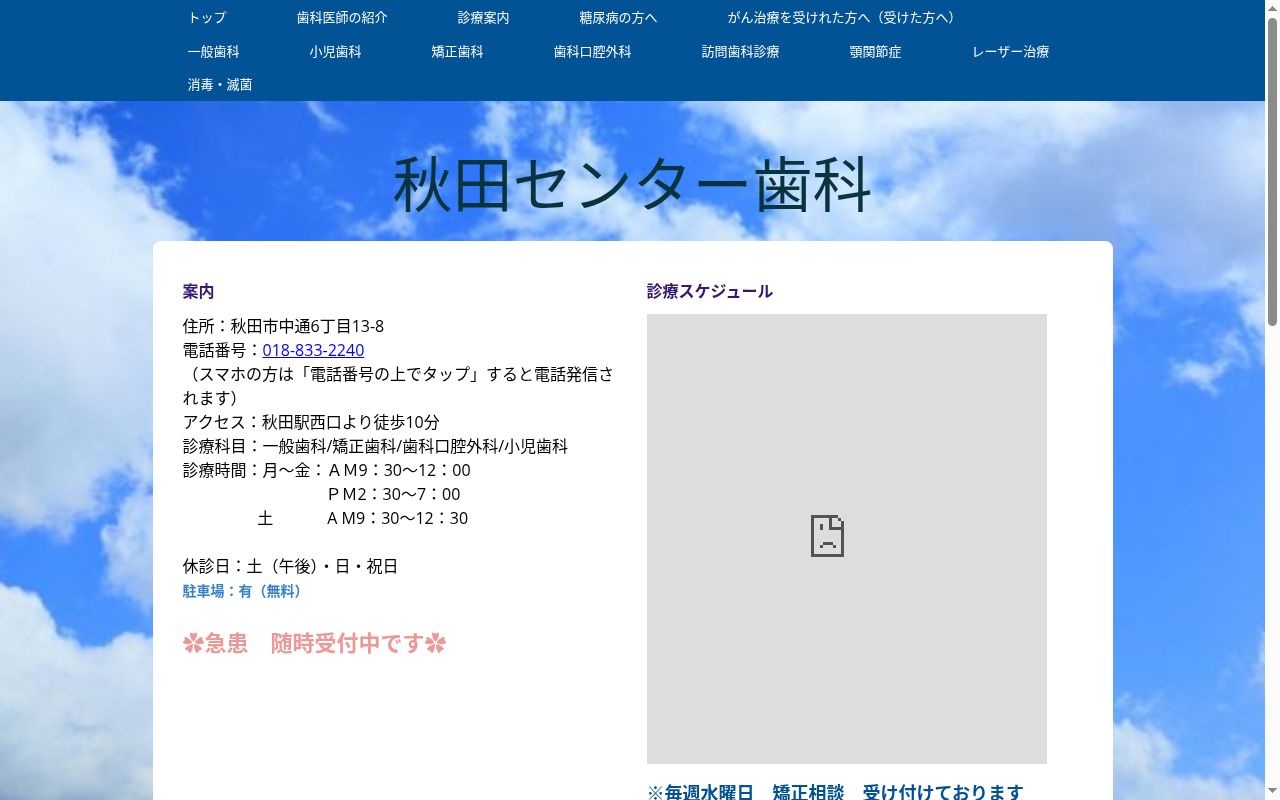Screen dimensions: 1280x800
Task: Click the 駐車場：有（無料） text
Action: click(x=242, y=591)
